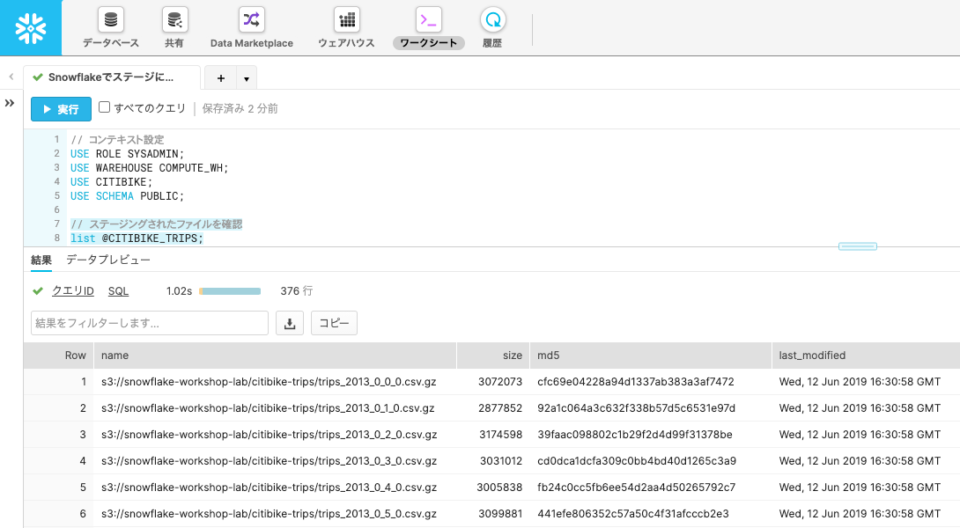960x528 pixels.
Task: Expand the side panel with double chevron
Action: [9, 103]
